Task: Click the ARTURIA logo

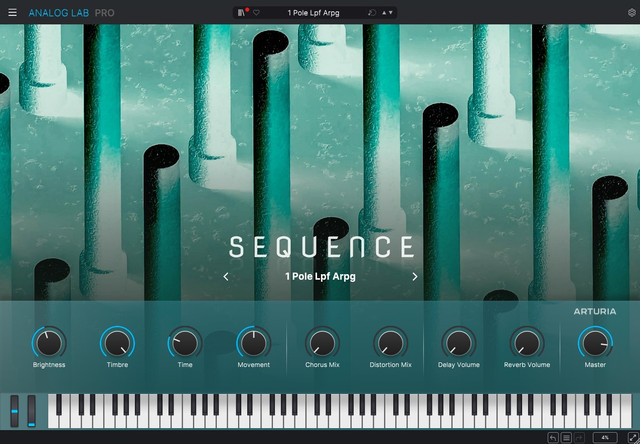Action: pyautogui.click(x=595, y=311)
